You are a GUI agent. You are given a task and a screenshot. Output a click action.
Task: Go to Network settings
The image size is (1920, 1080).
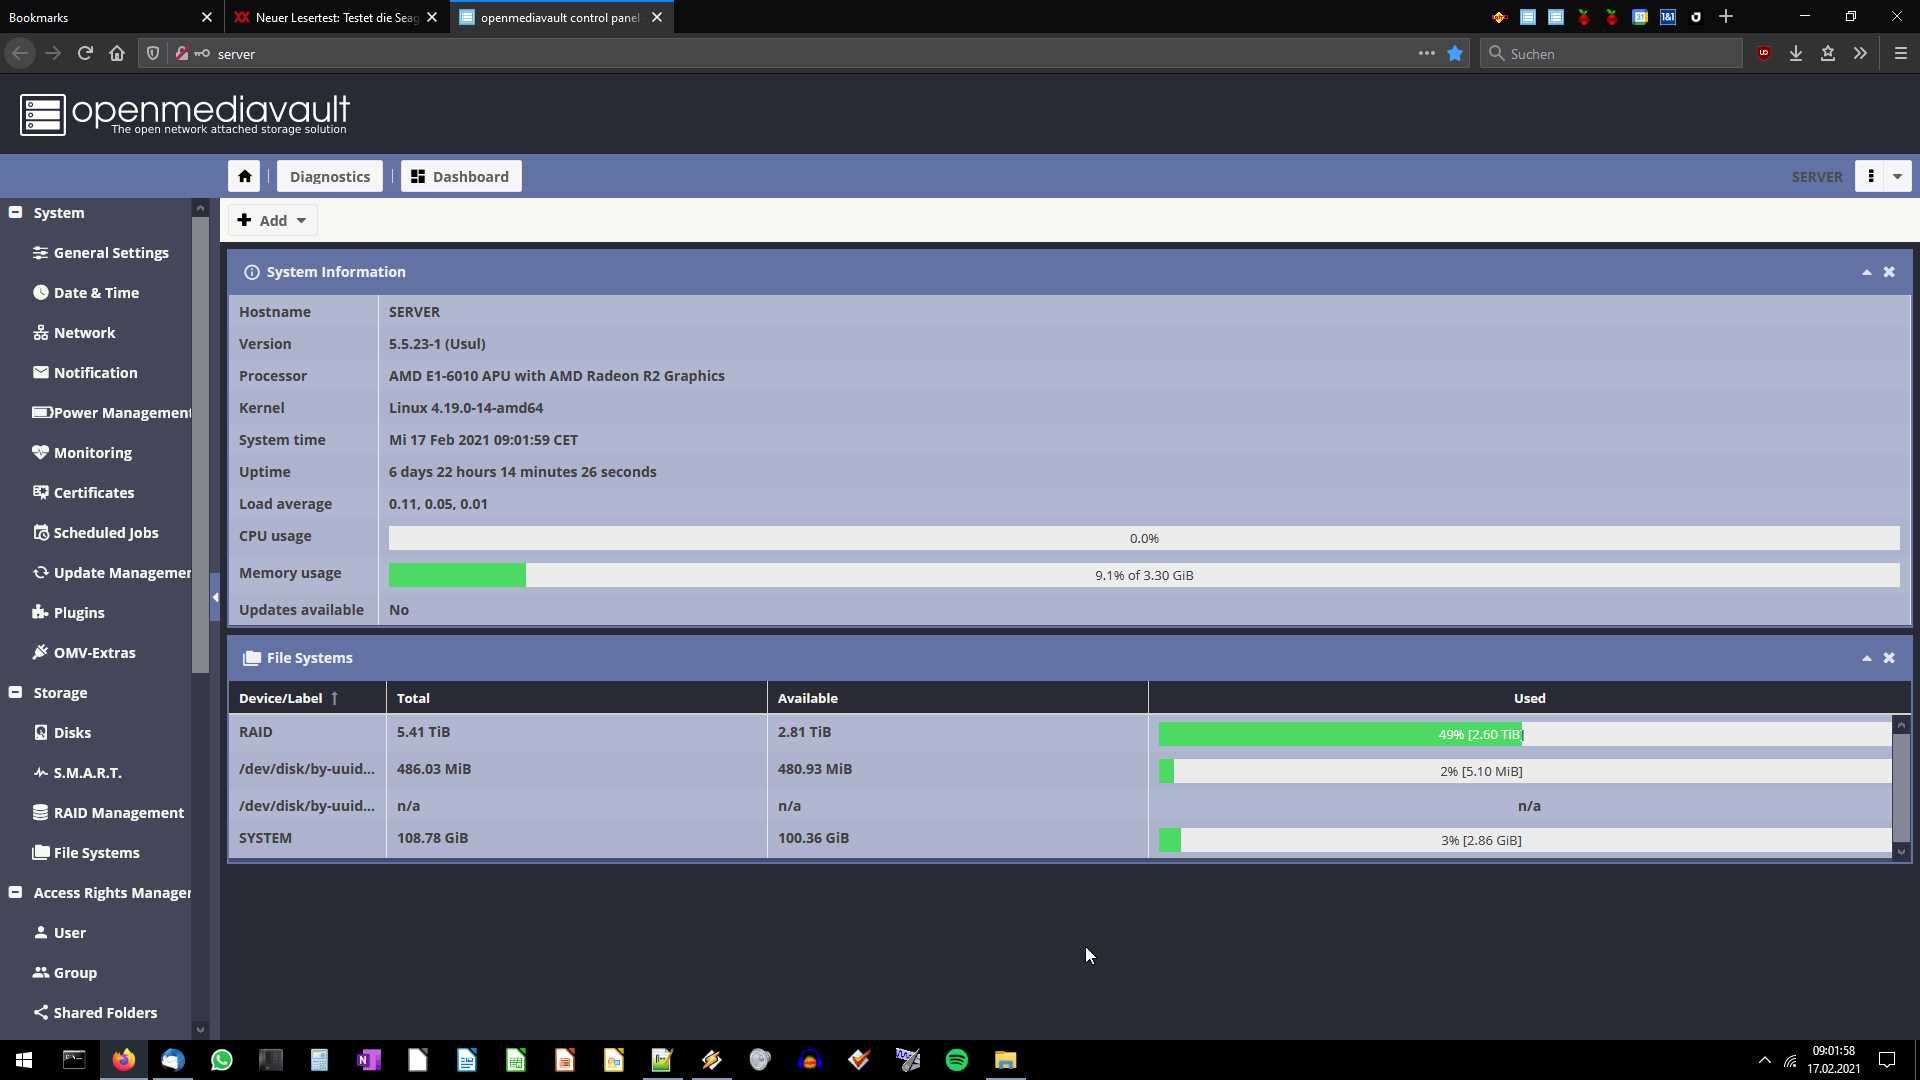74,333
